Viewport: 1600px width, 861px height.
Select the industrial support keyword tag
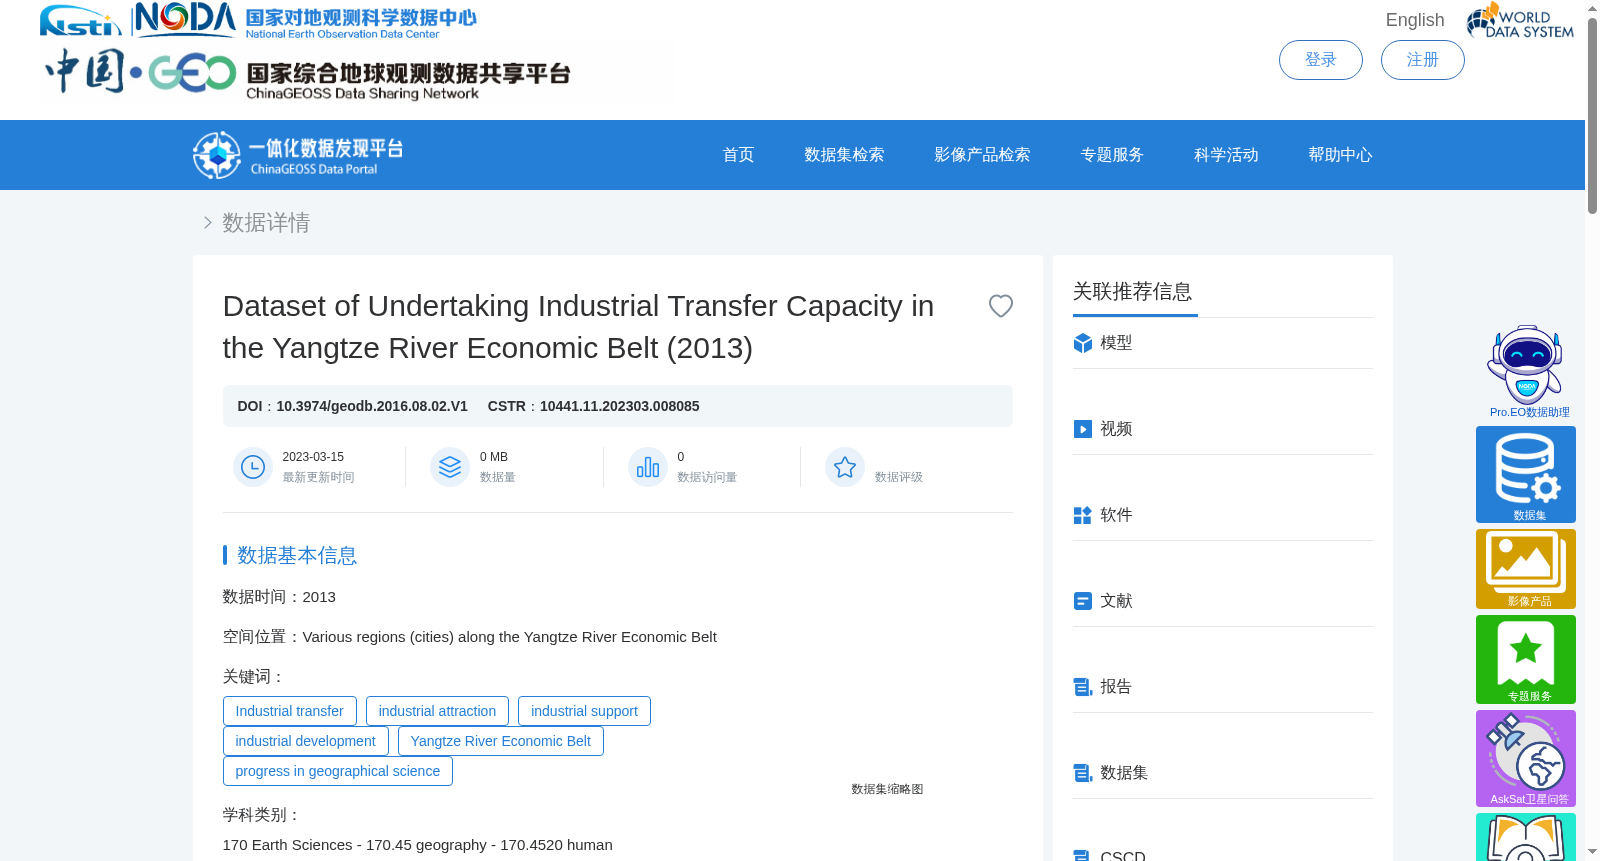[584, 711]
